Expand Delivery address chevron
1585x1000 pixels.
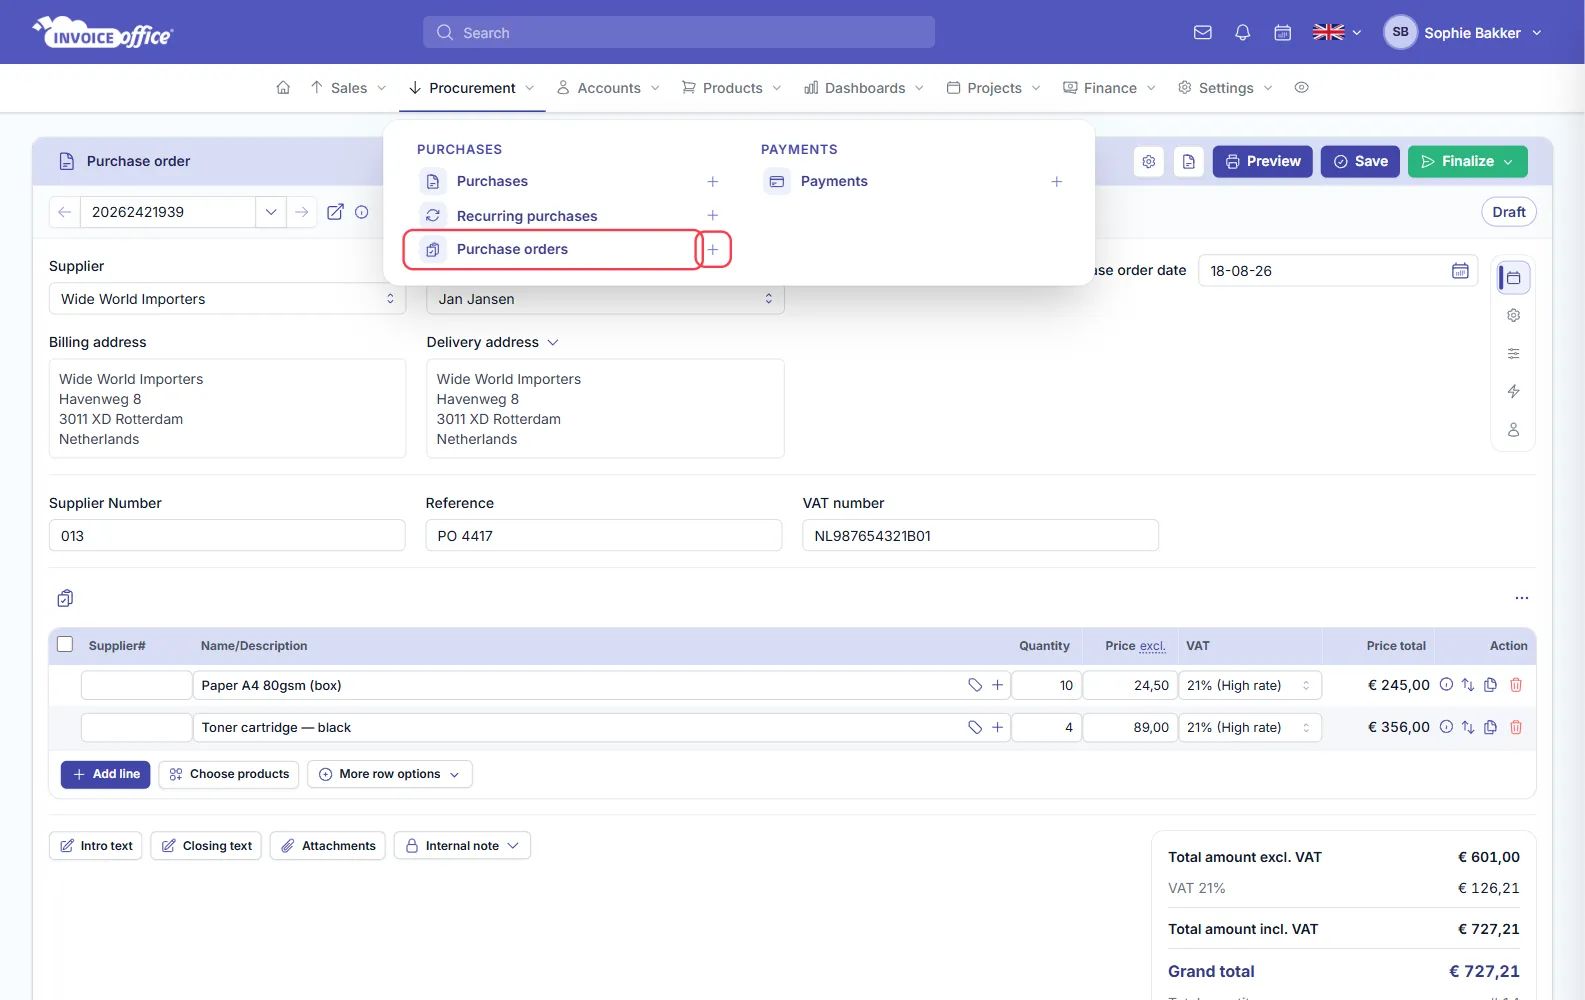click(553, 342)
